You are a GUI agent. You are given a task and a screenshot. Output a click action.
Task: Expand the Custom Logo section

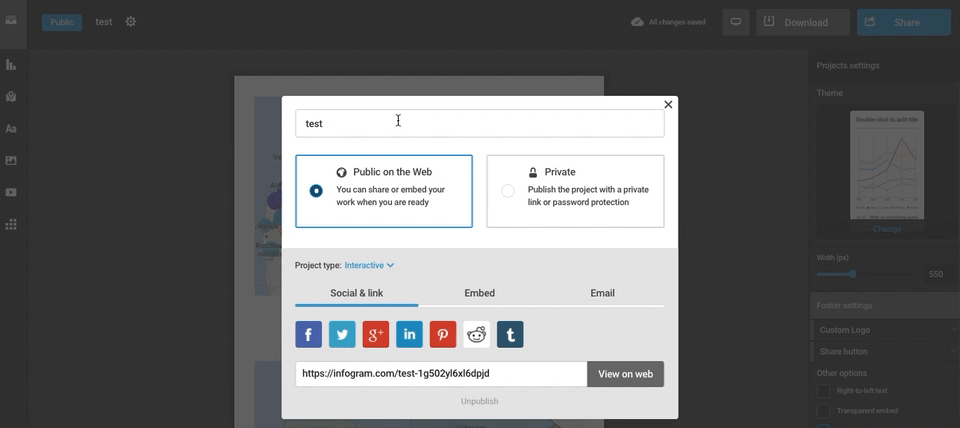[884, 330]
